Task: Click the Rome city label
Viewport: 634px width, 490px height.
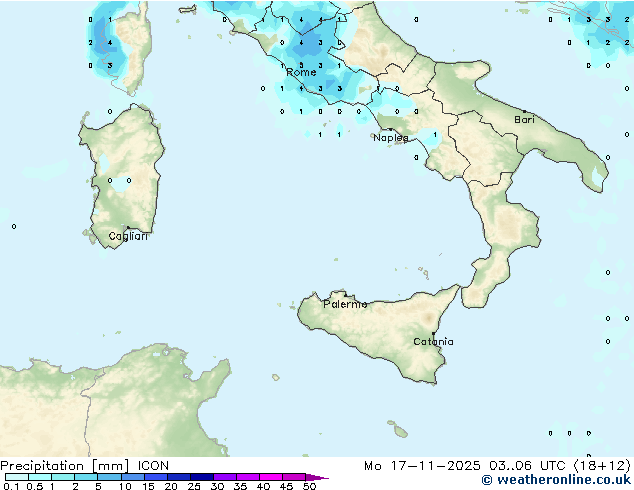Action: point(301,72)
